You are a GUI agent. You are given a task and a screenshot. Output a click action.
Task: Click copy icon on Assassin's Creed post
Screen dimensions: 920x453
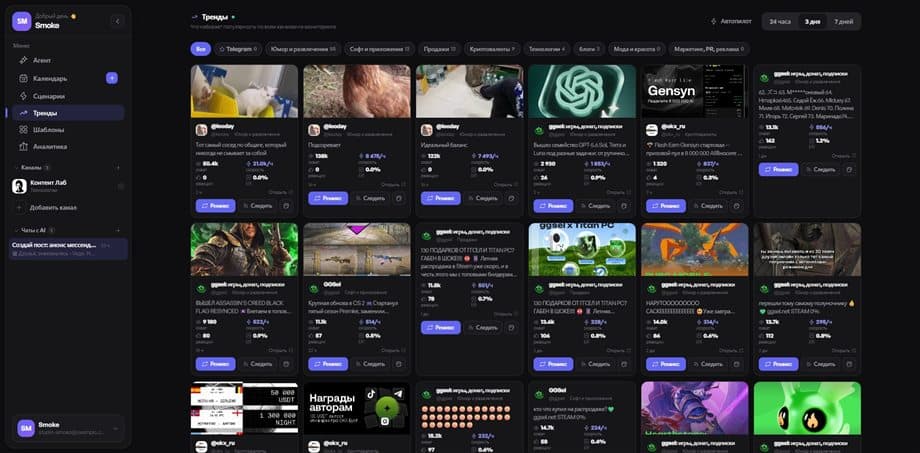[286, 364]
